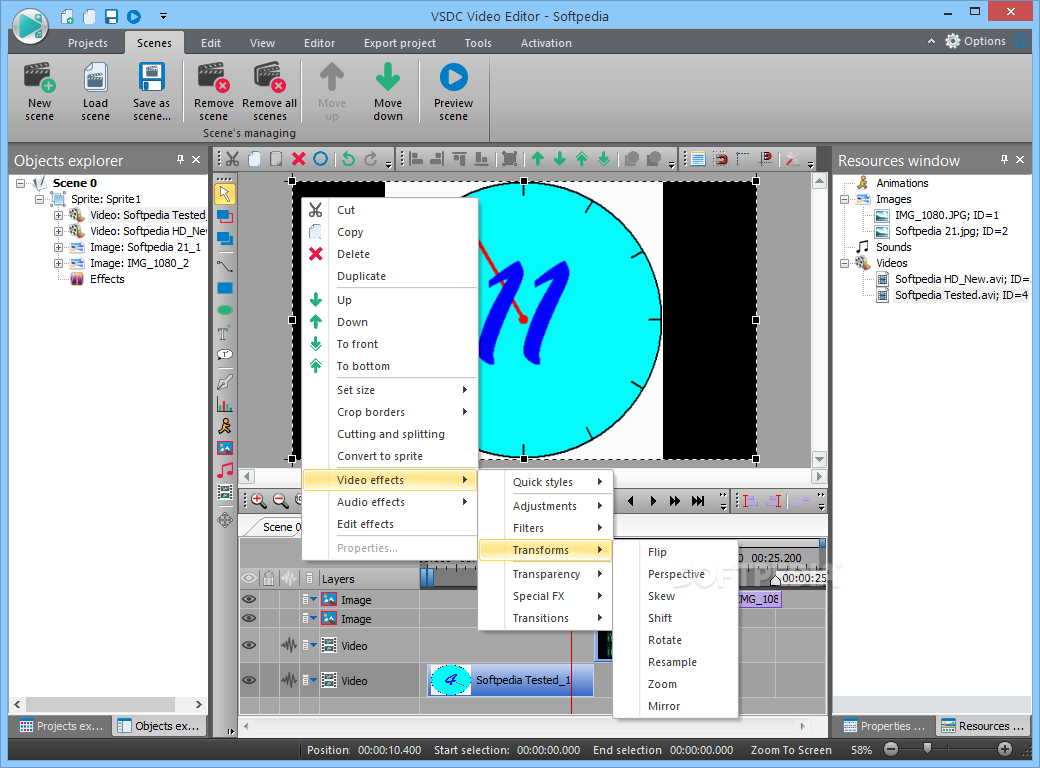Click the timeline zoom out magnifier

[281, 501]
